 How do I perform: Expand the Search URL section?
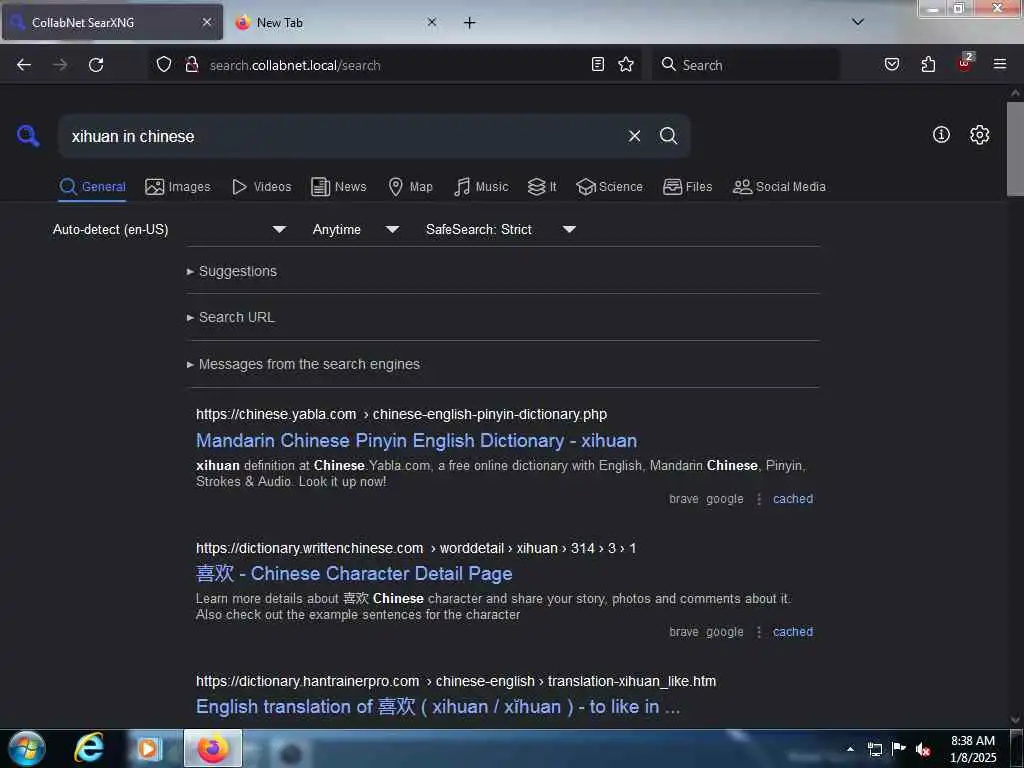point(231,317)
